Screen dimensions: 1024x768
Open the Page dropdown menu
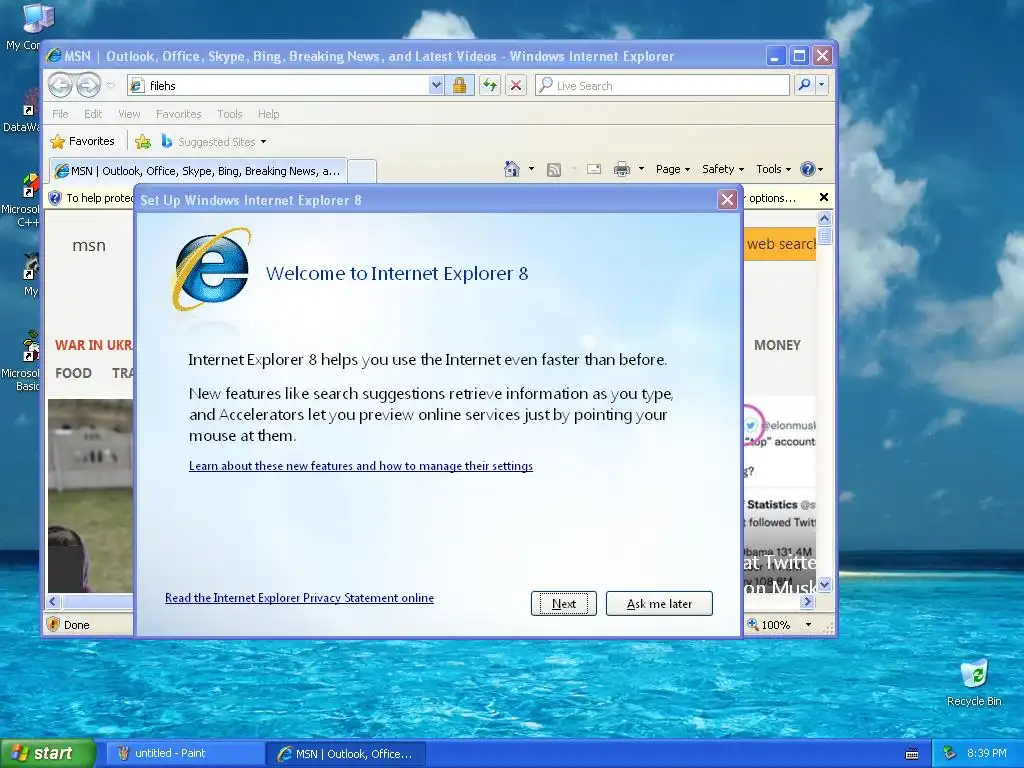click(673, 169)
